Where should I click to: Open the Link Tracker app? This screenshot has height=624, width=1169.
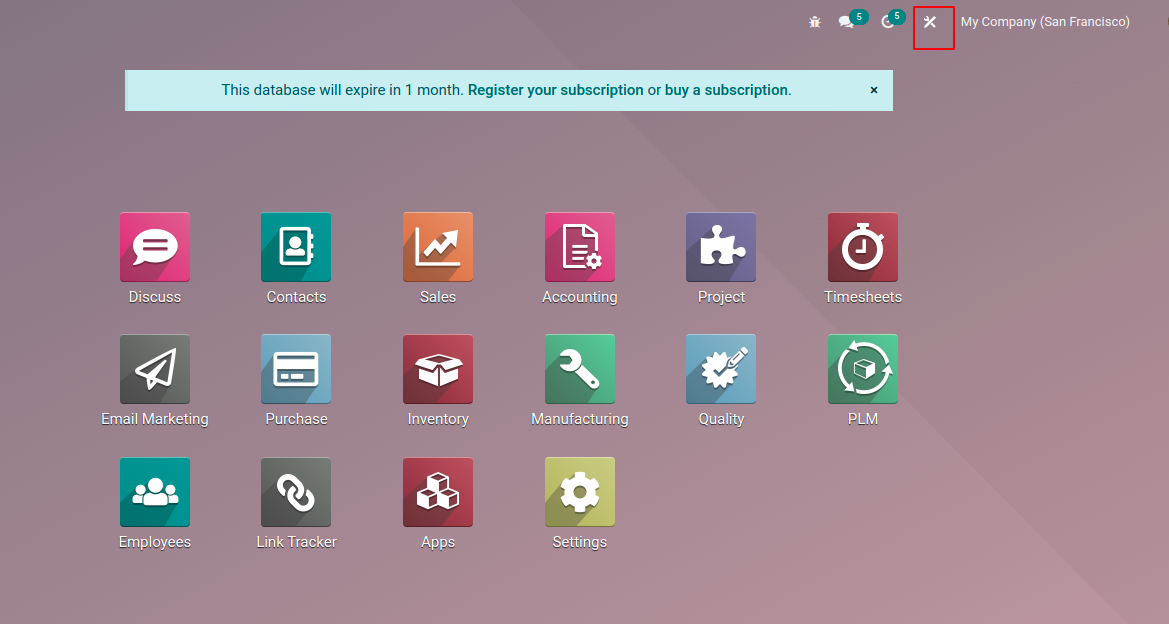click(296, 492)
